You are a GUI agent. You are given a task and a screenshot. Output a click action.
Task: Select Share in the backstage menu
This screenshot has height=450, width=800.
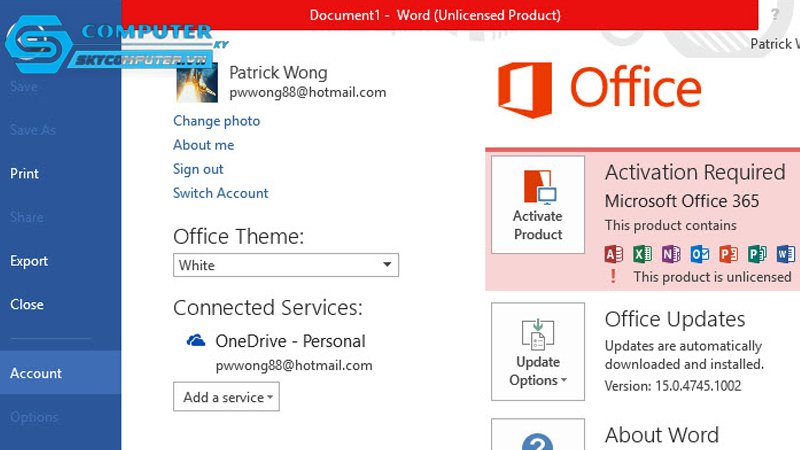tap(27, 217)
